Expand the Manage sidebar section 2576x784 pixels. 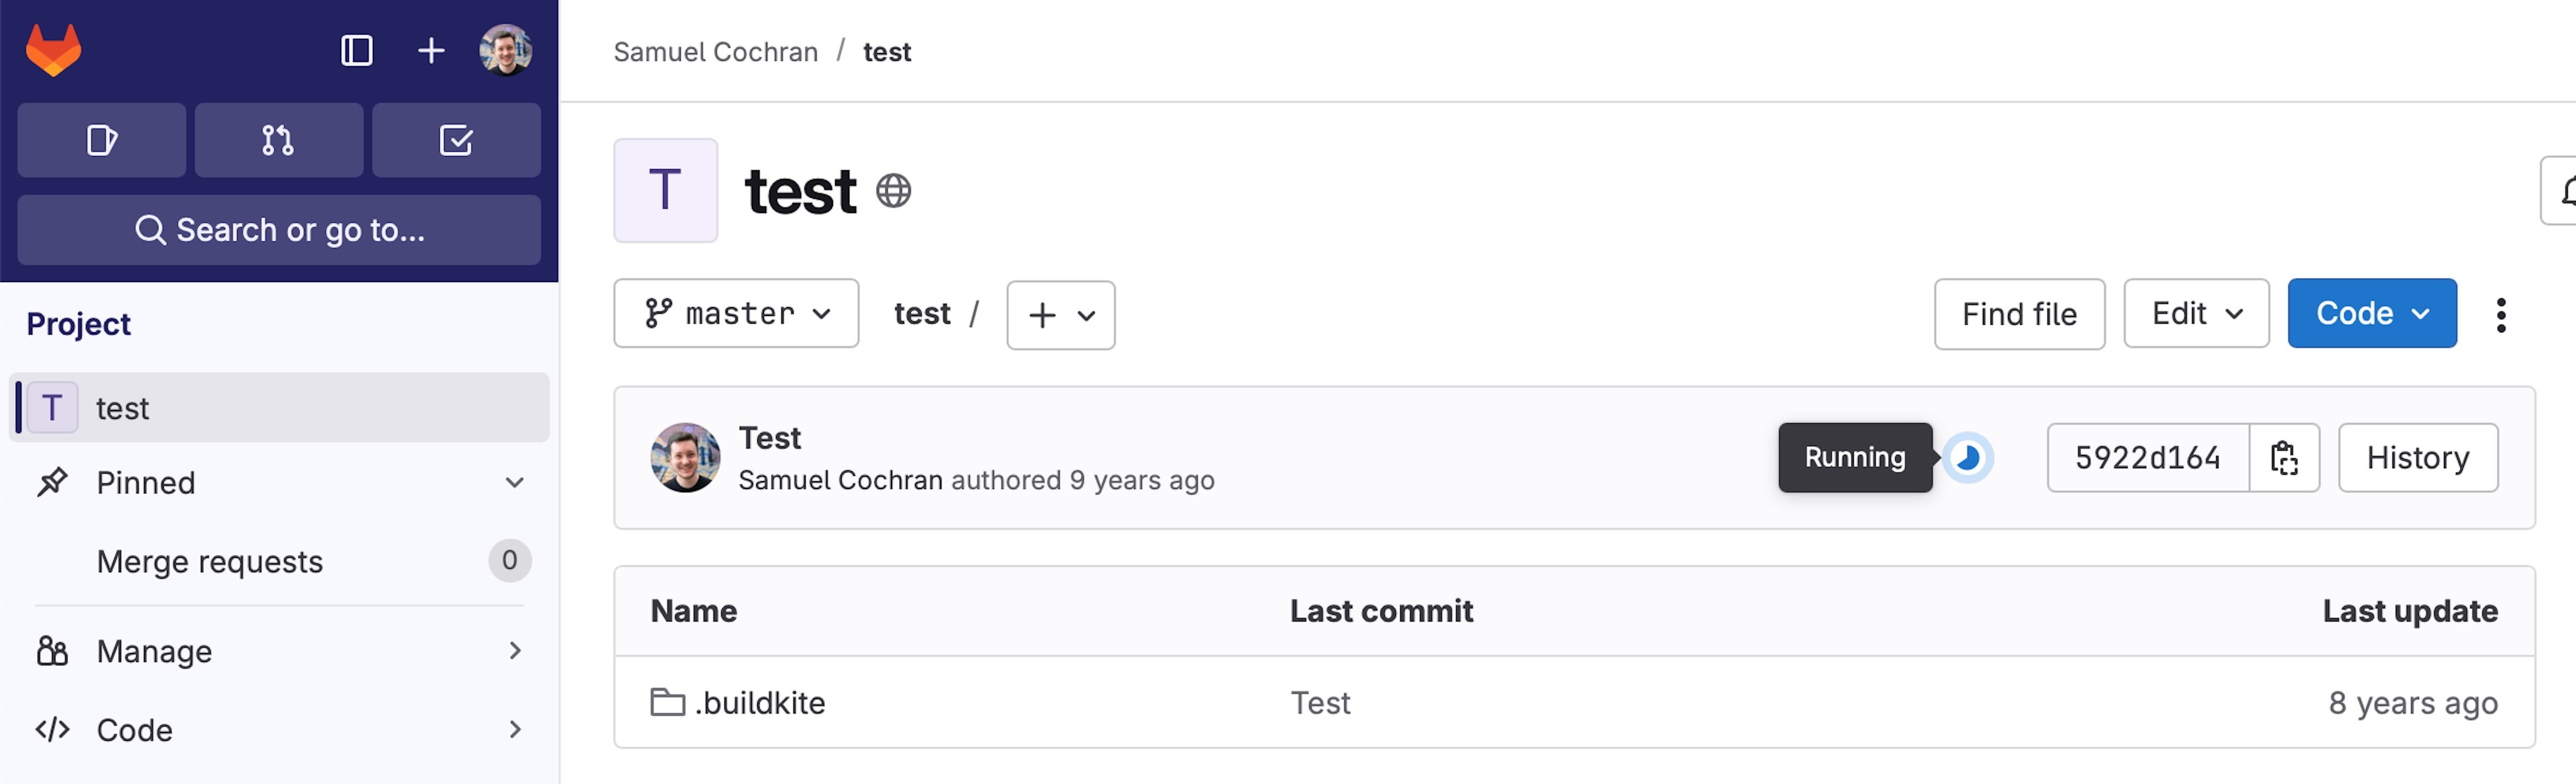coord(516,650)
